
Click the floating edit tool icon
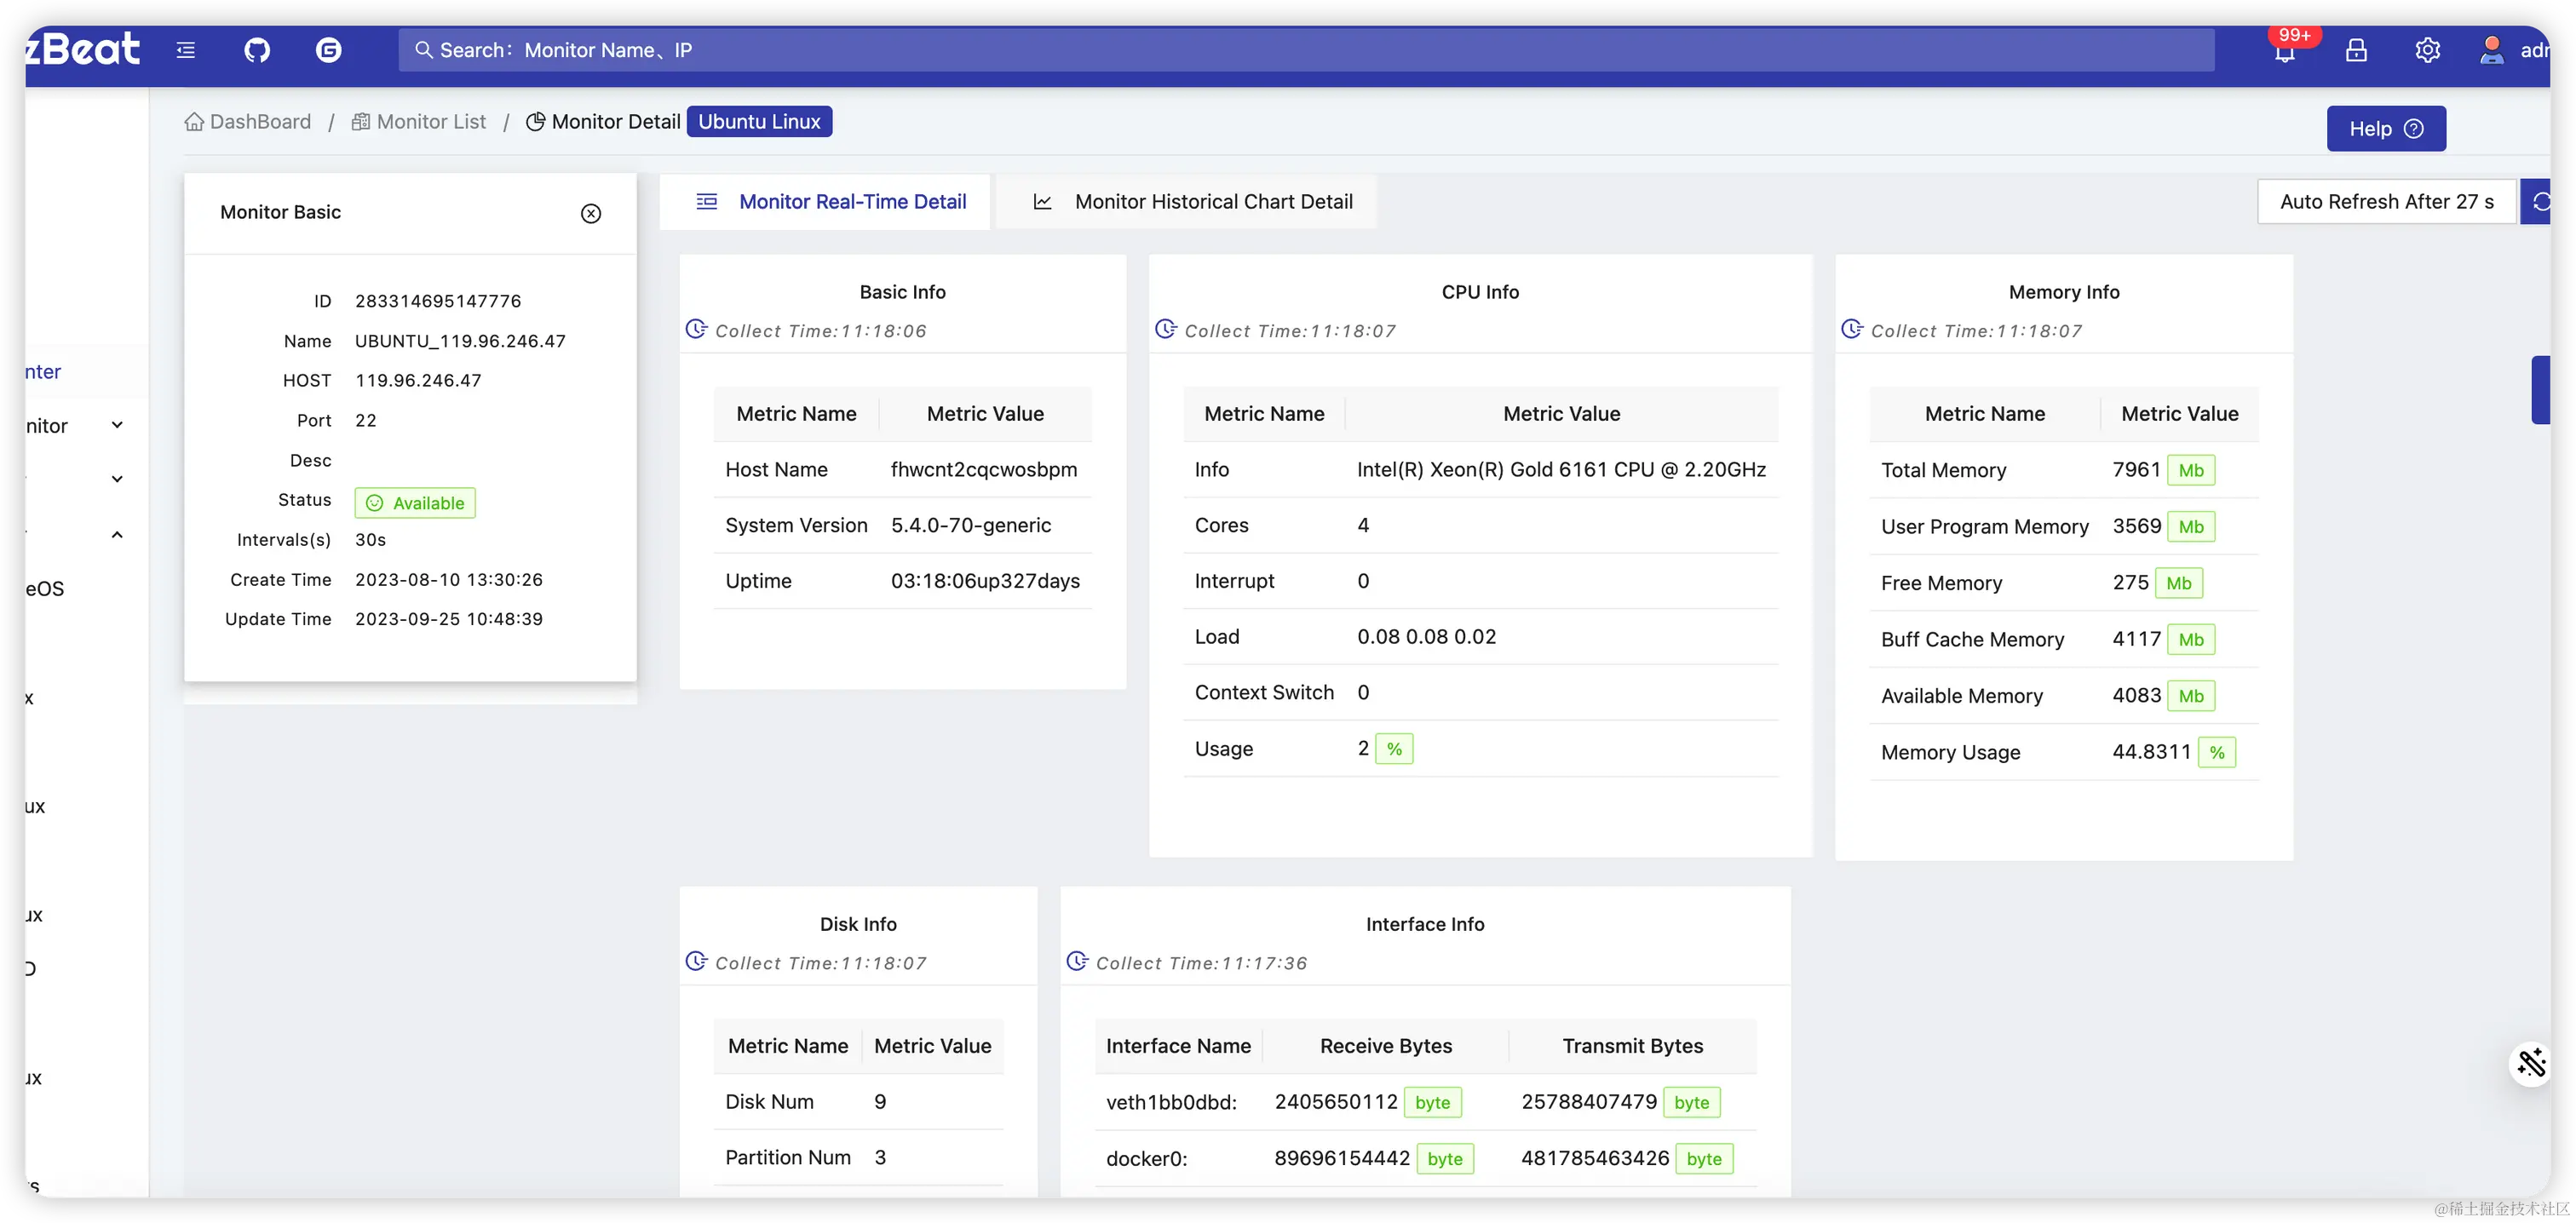coord(2531,1063)
